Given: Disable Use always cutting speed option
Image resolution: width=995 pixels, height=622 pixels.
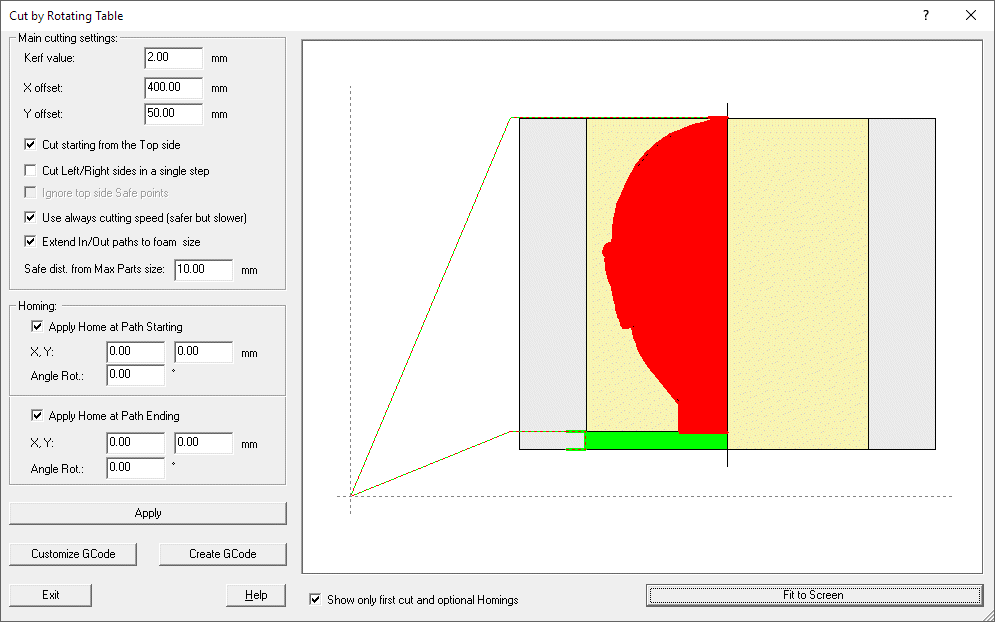Looking at the screenshot, I should (31, 217).
